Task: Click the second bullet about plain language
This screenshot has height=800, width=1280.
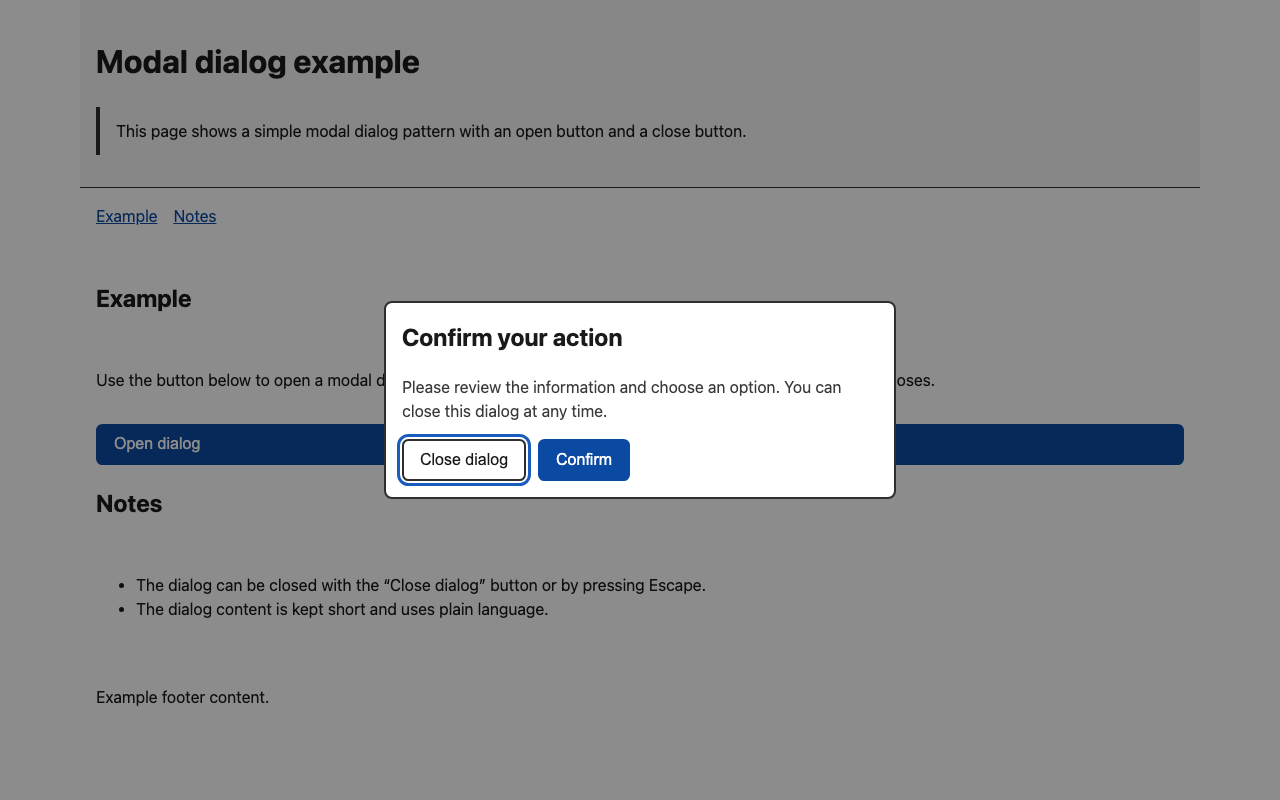Action: point(342,609)
